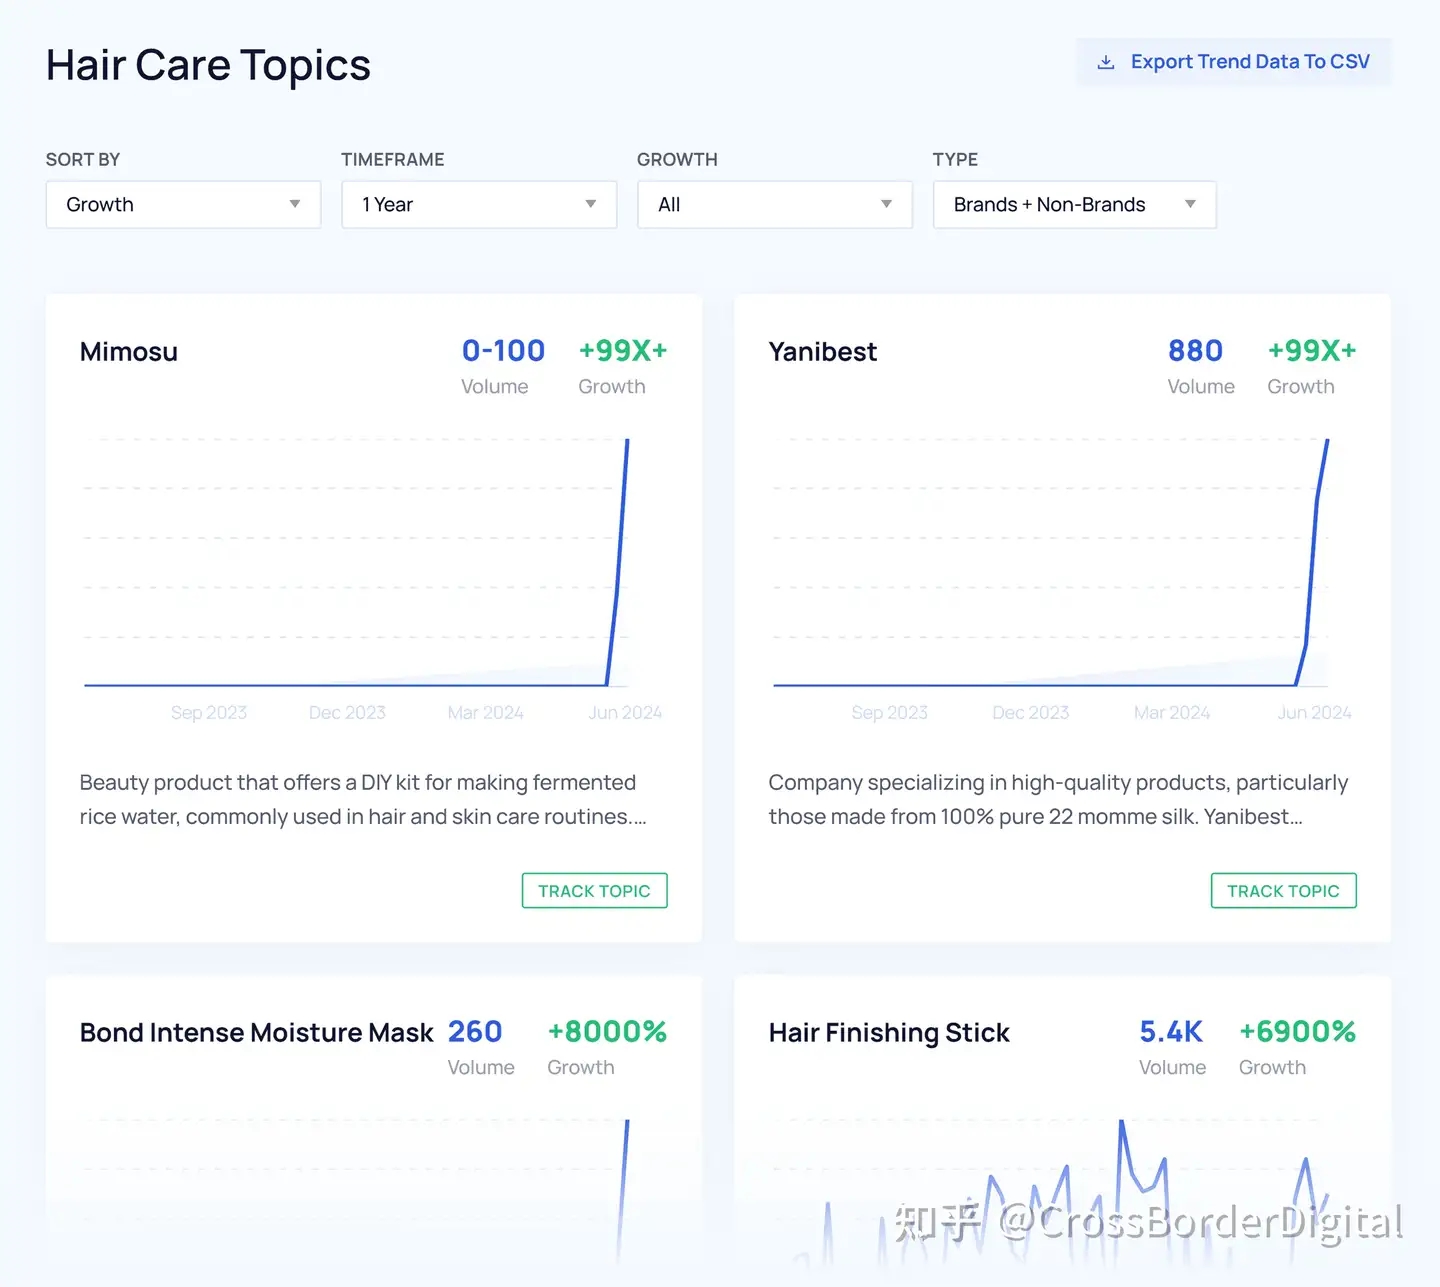1440x1287 pixels.
Task: Open the Growth filter set to All
Action: 774,205
